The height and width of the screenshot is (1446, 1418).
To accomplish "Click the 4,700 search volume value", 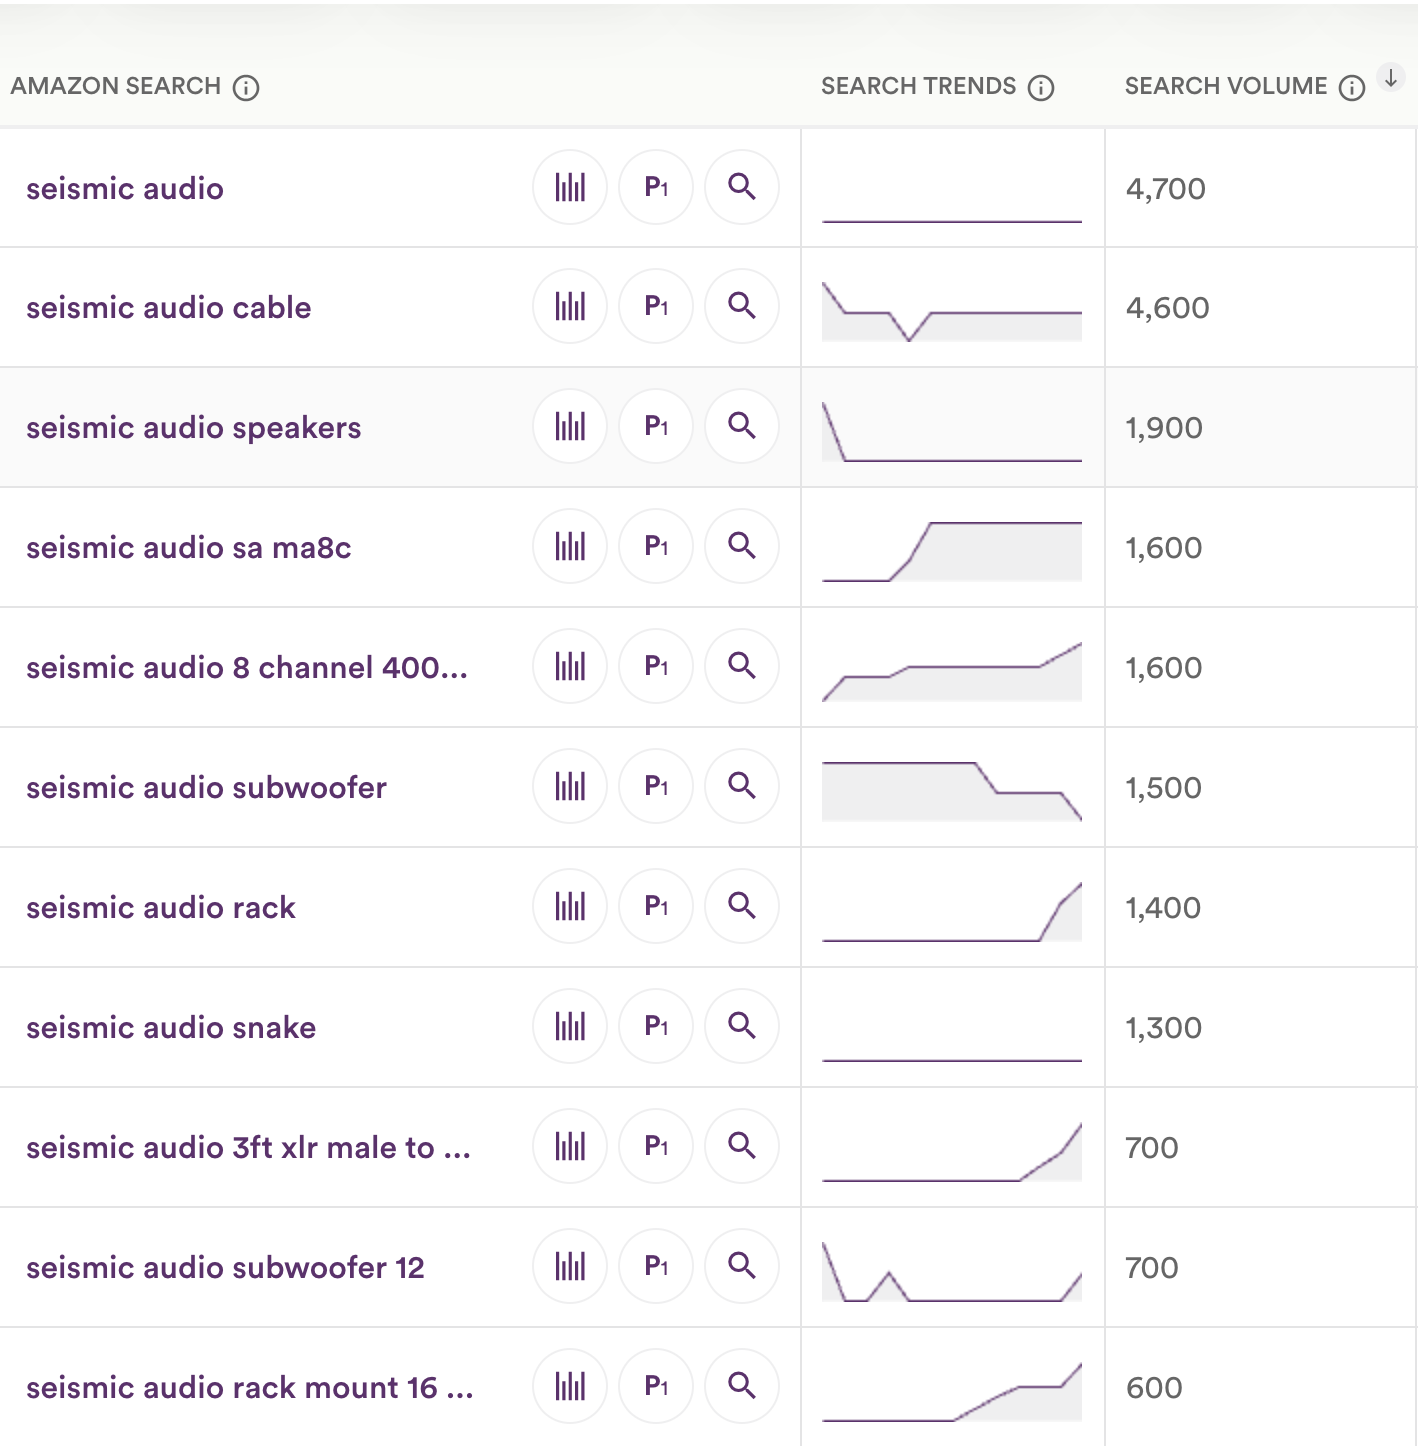I will click(x=1166, y=188).
